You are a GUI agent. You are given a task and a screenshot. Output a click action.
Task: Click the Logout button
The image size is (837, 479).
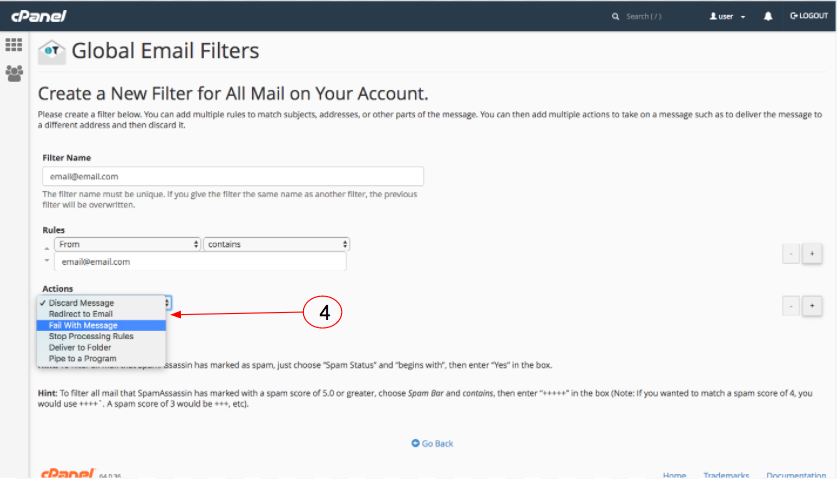click(x=809, y=16)
